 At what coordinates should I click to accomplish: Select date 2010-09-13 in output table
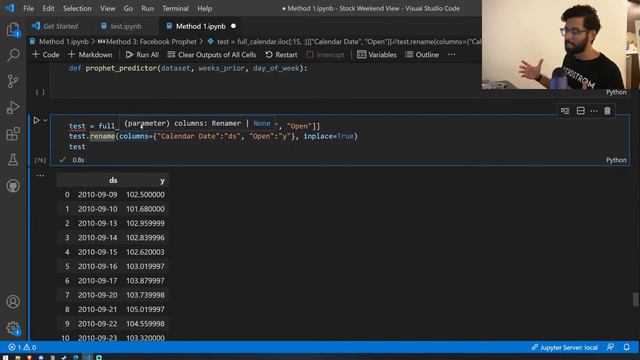point(98,223)
